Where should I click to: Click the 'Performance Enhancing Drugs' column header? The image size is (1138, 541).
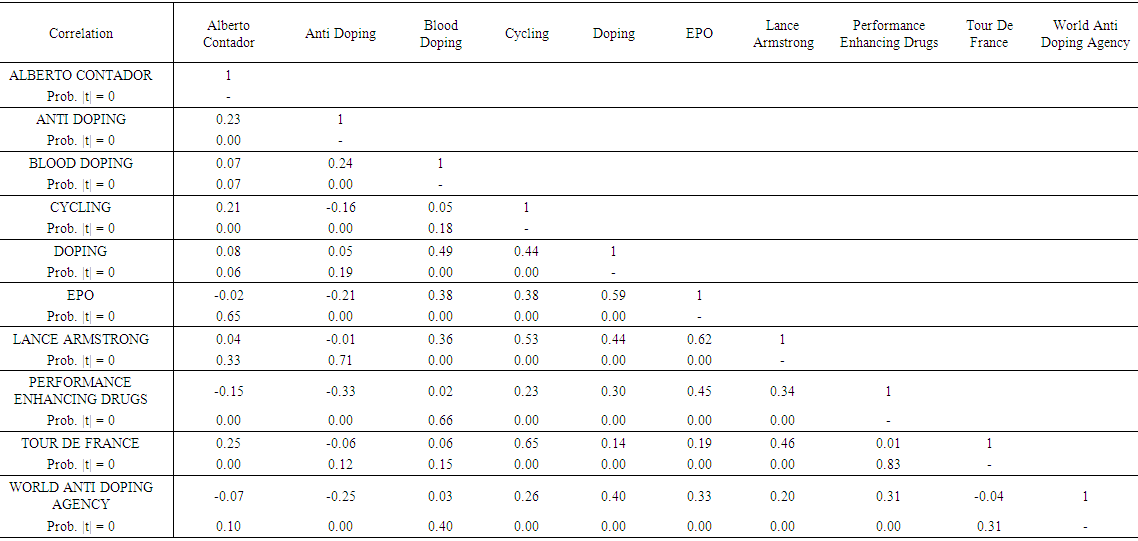[x=888, y=34]
